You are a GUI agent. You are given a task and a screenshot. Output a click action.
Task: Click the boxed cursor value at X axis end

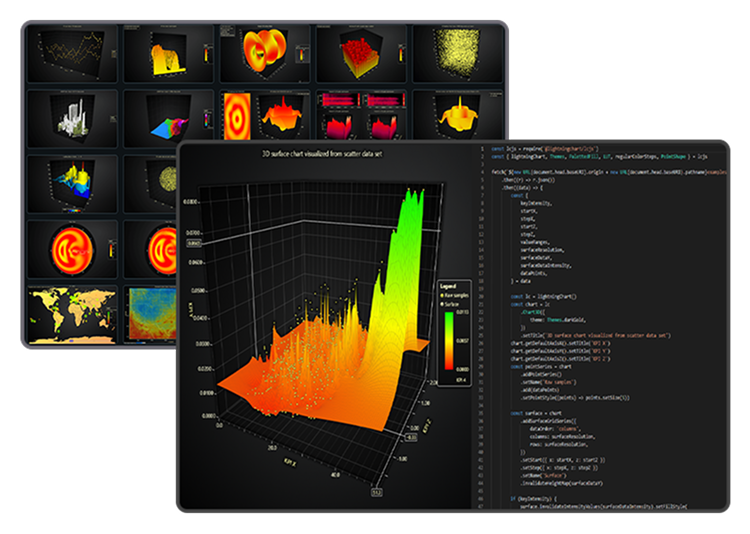click(376, 492)
